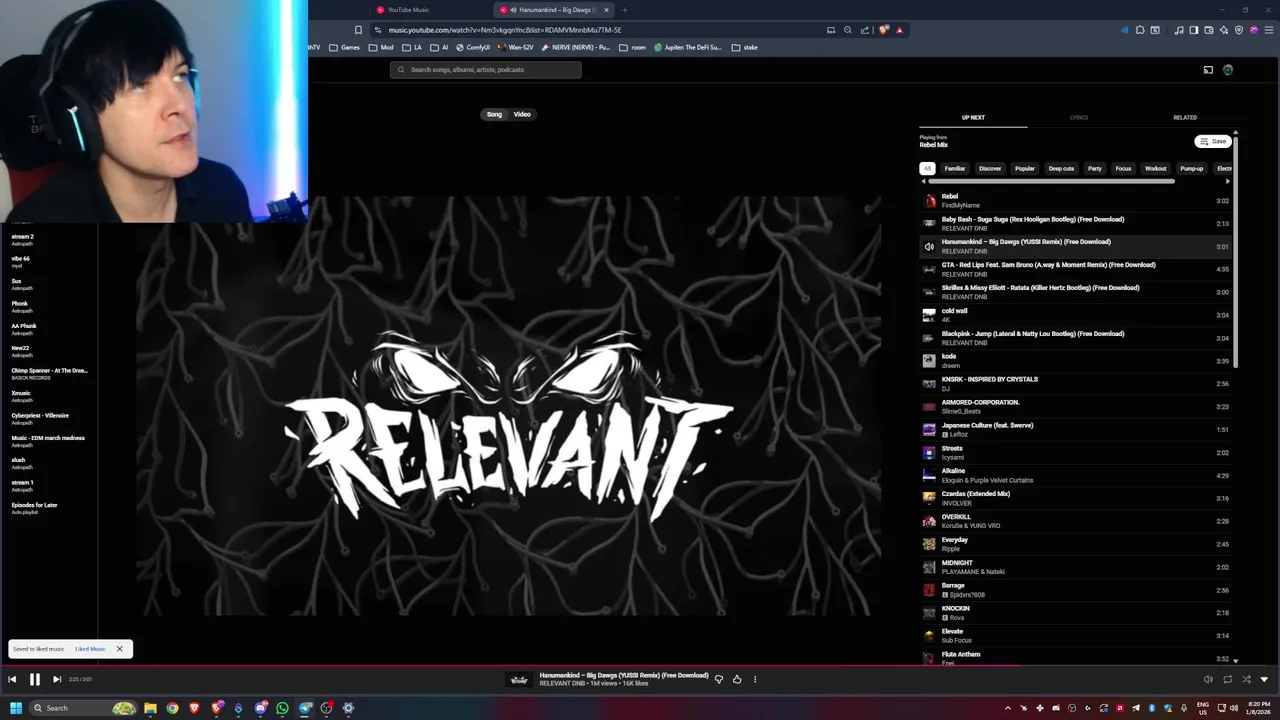Open File Explorer from the taskbar

150,708
